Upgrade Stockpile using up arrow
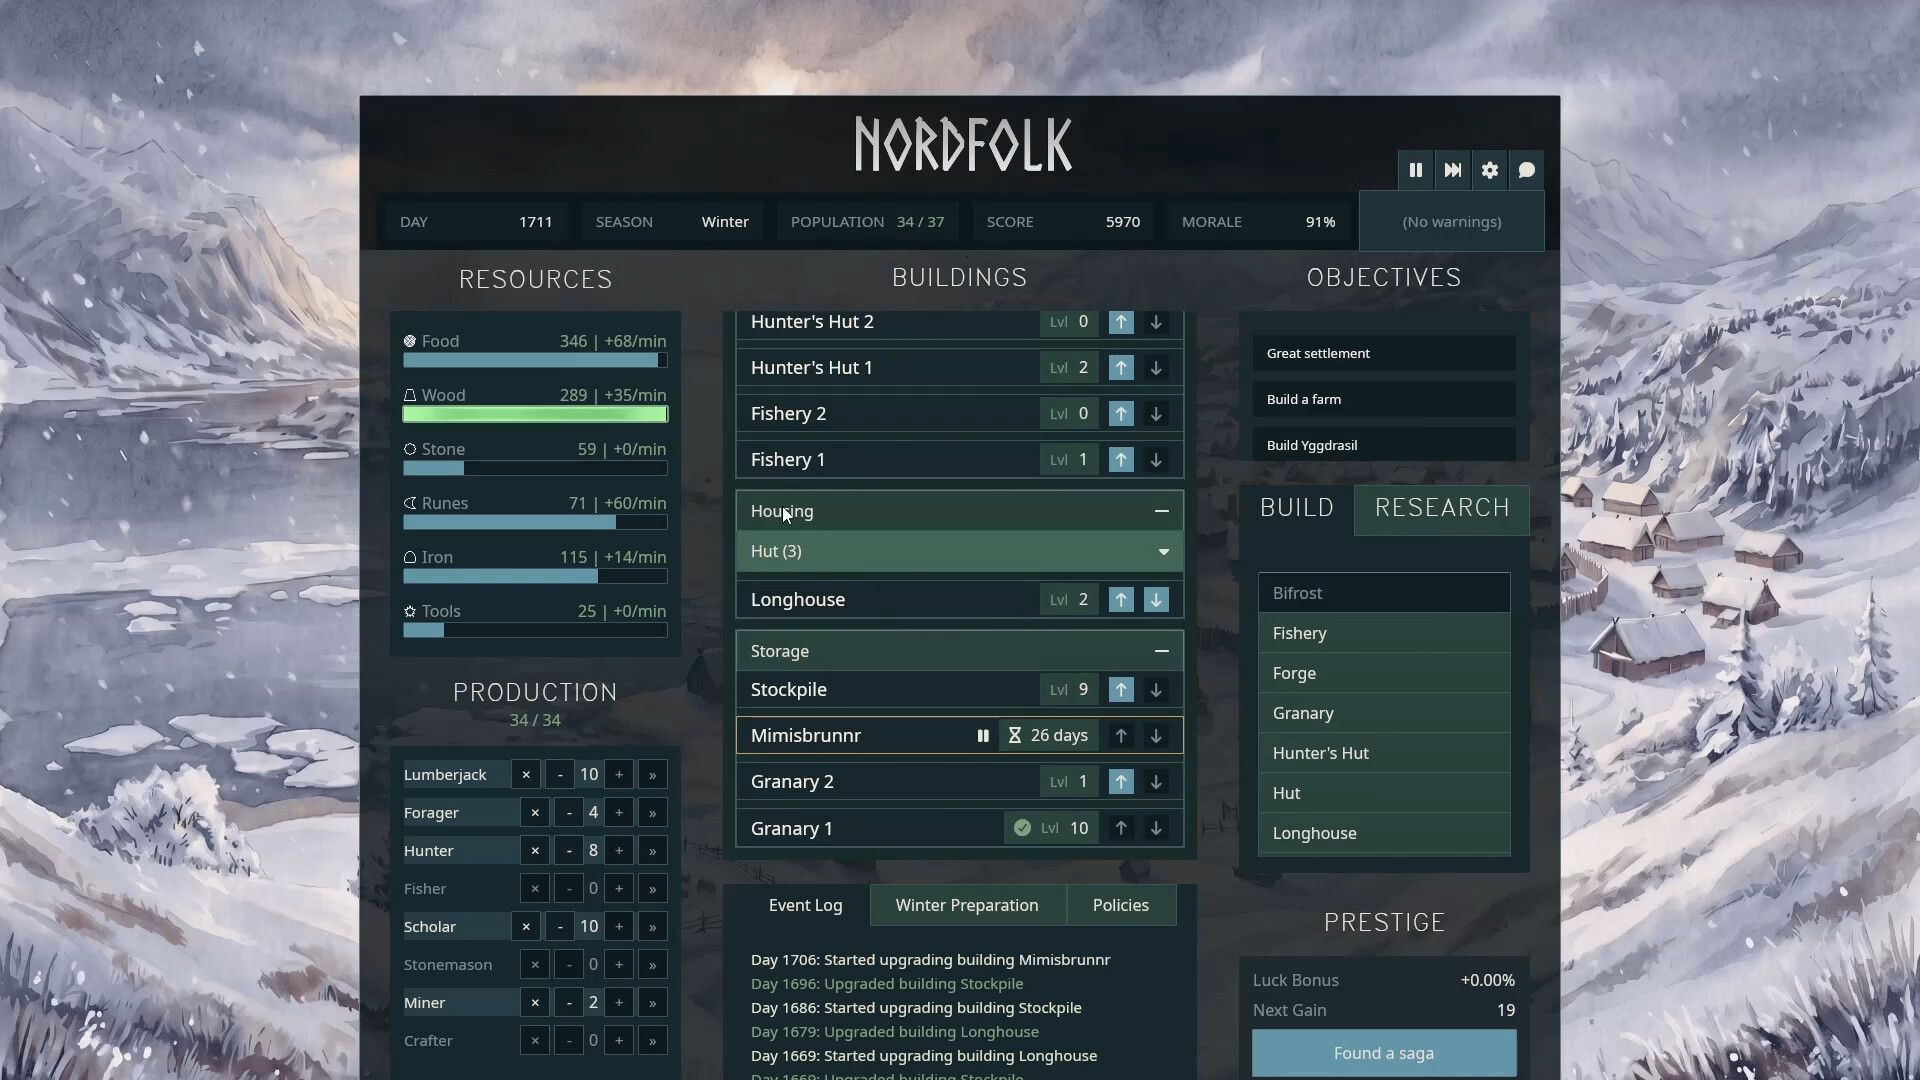This screenshot has width=1920, height=1080. coord(1121,690)
